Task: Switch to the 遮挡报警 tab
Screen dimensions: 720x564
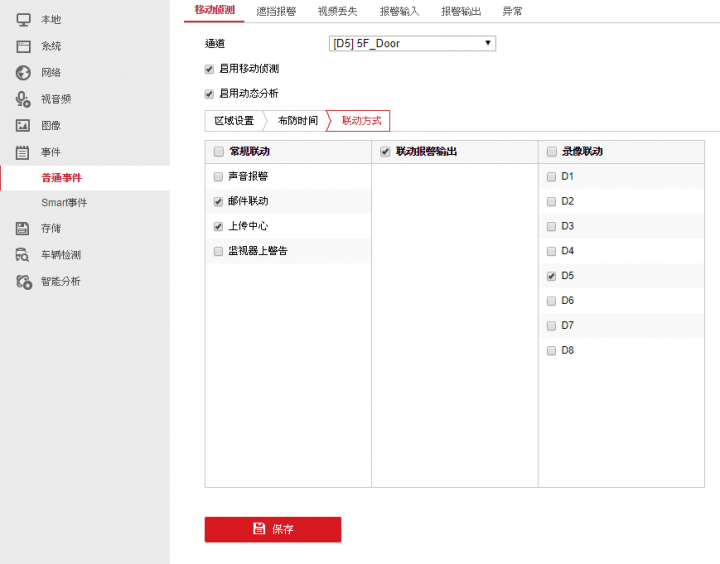Action: tap(276, 11)
